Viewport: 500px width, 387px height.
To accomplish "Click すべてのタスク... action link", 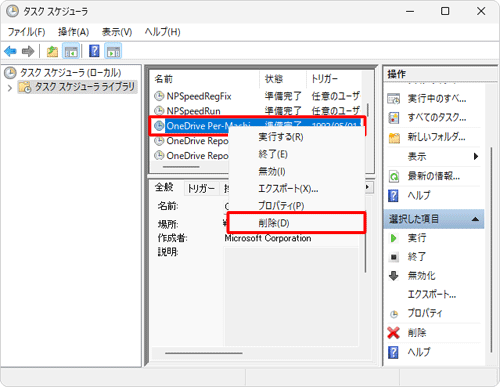I will [437, 118].
